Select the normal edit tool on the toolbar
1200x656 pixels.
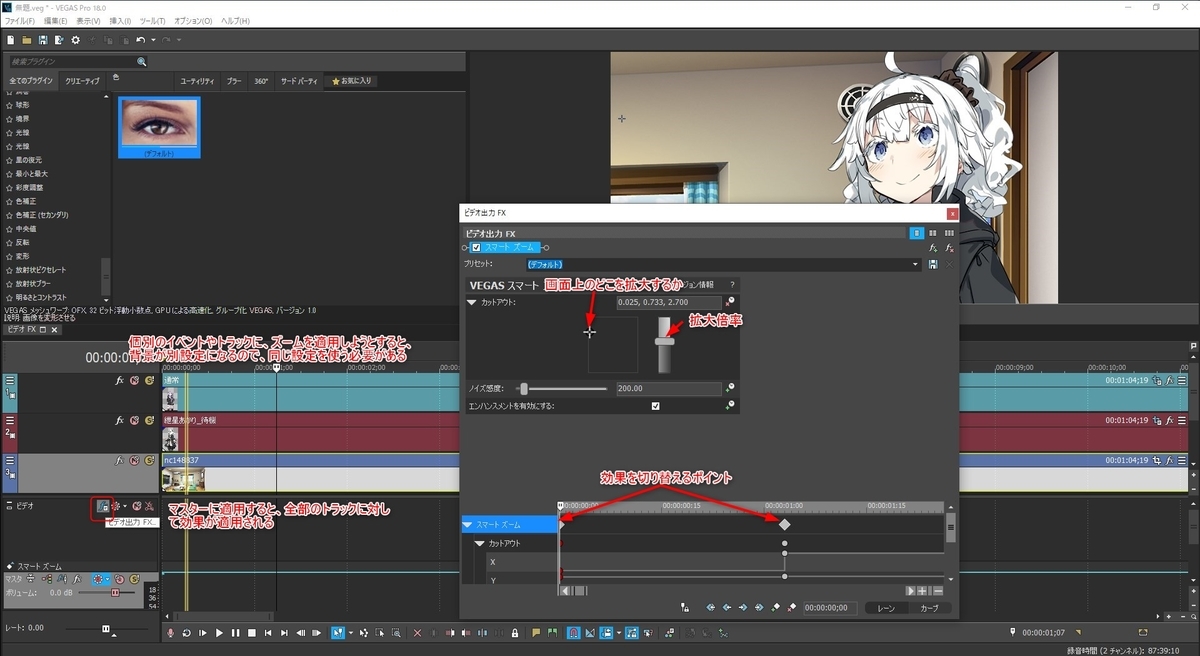(x=337, y=633)
